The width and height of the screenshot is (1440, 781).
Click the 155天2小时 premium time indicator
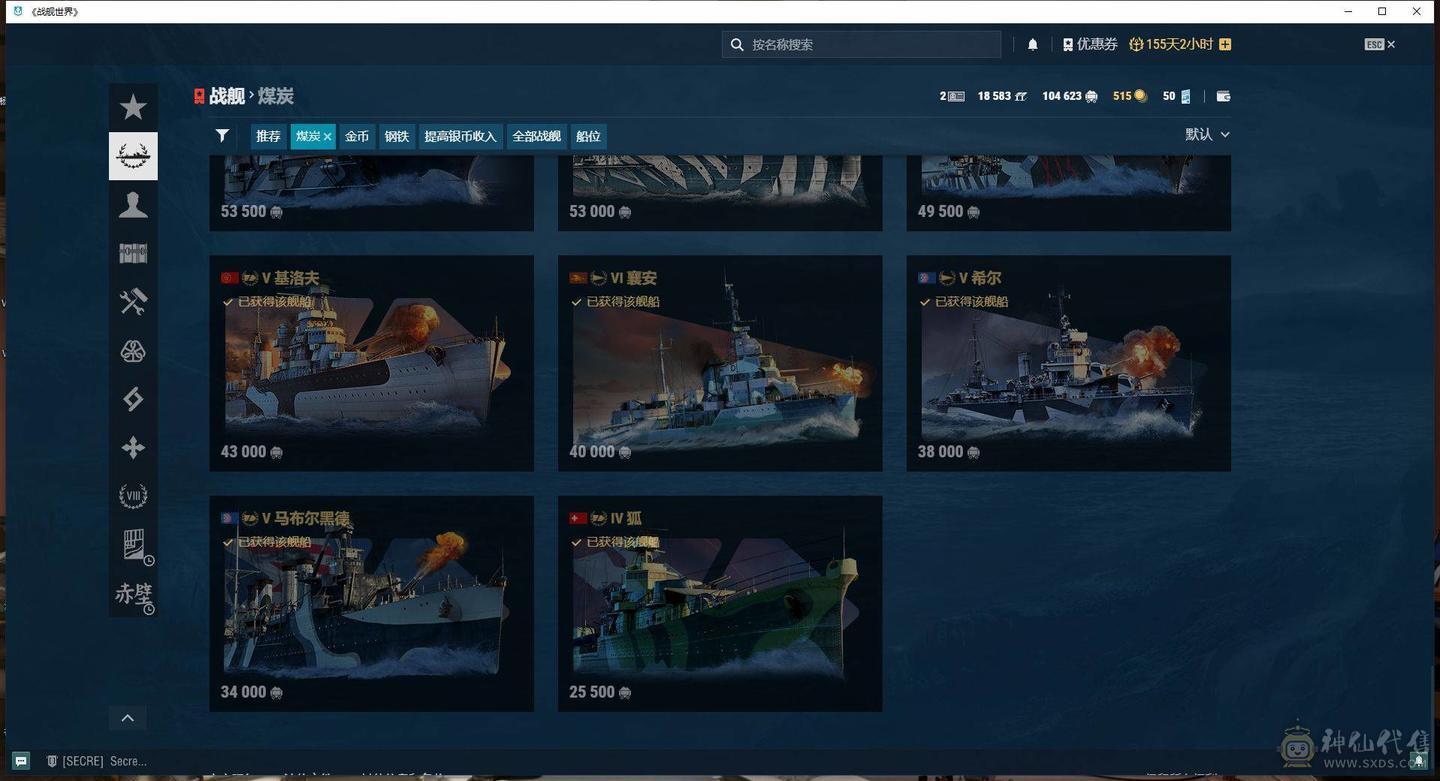(1171, 44)
